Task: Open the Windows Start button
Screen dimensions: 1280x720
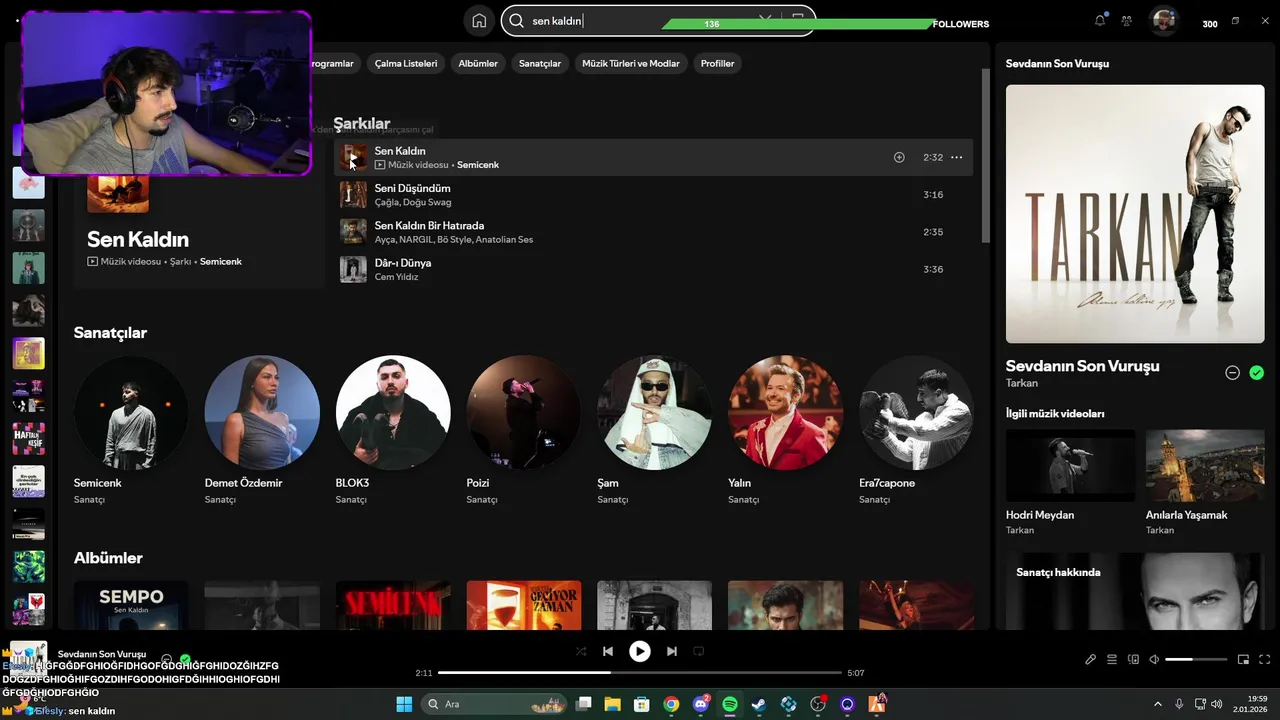Action: 404,704
